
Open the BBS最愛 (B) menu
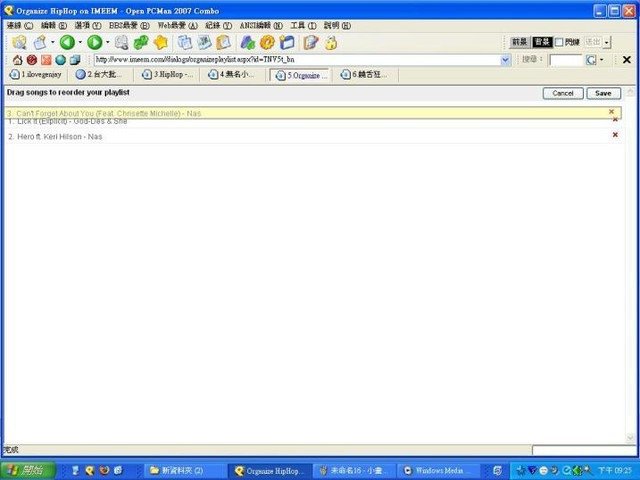(x=129, y=25)
